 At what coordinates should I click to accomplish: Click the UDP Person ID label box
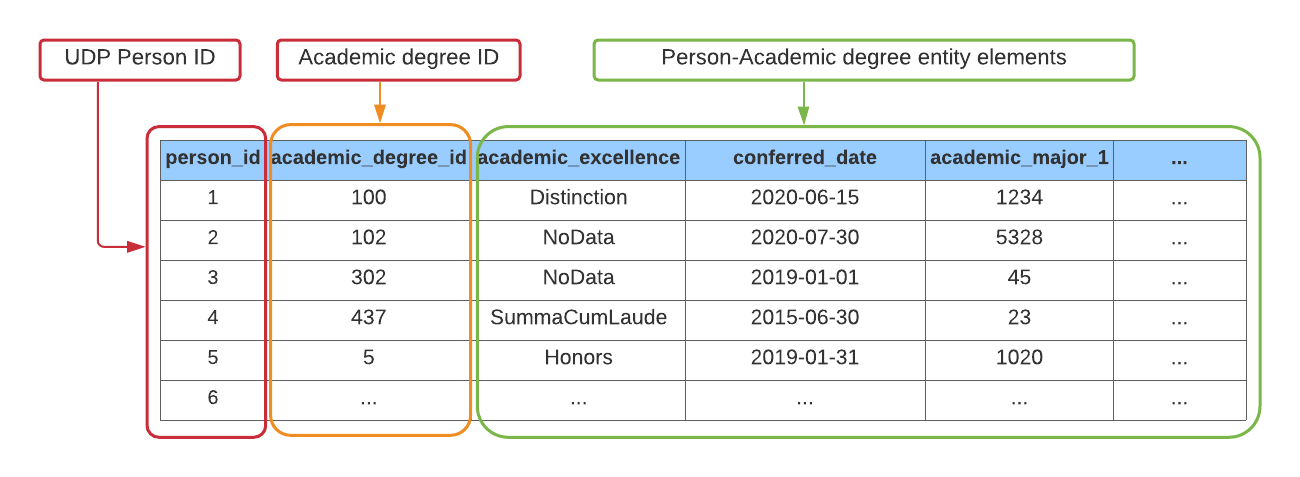click(140, 59)
